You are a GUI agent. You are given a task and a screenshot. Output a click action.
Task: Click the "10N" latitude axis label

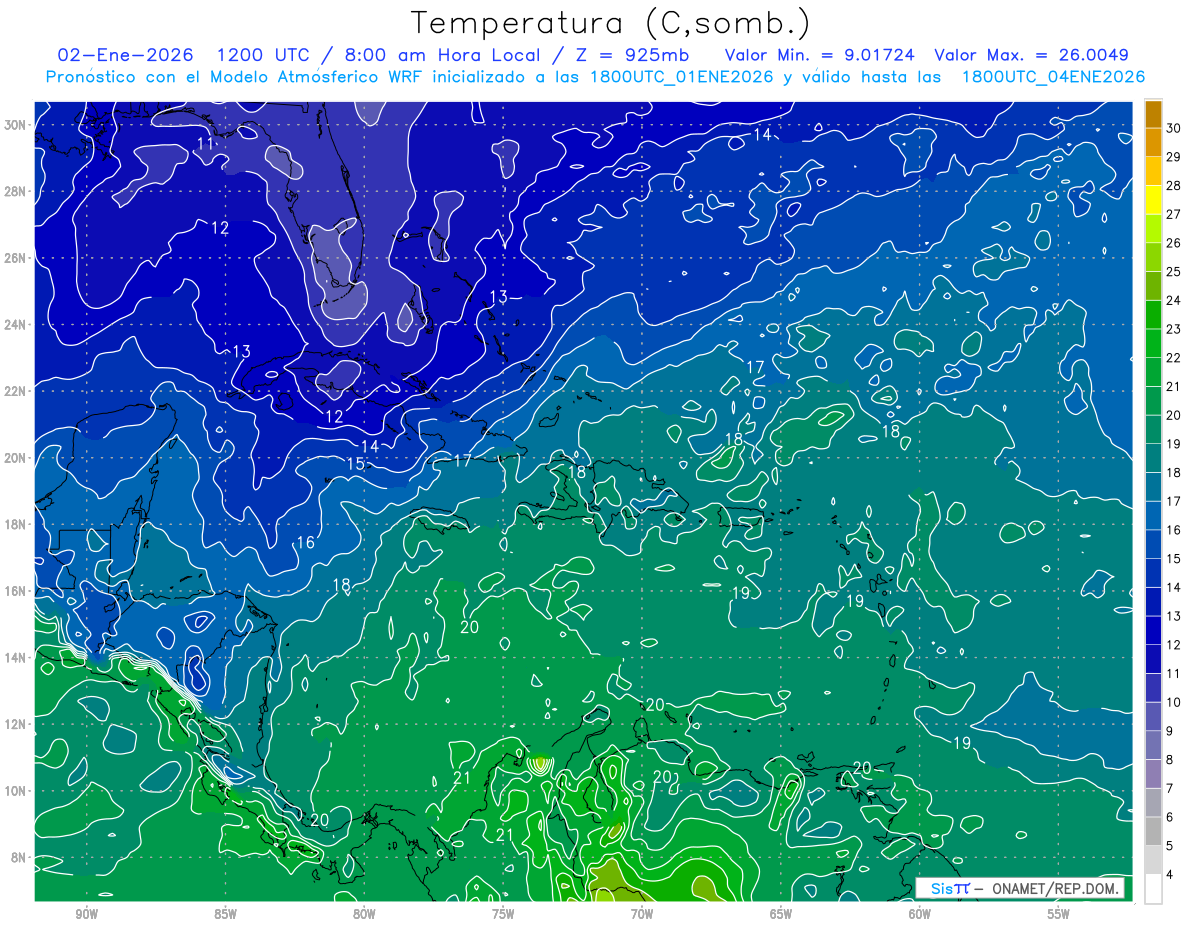tap(16, 791)
